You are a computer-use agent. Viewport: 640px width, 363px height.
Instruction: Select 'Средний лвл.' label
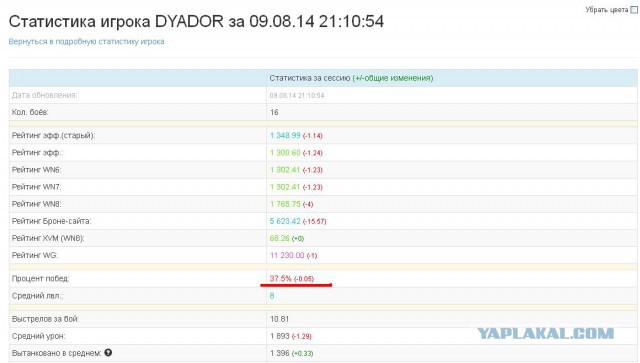38,296
